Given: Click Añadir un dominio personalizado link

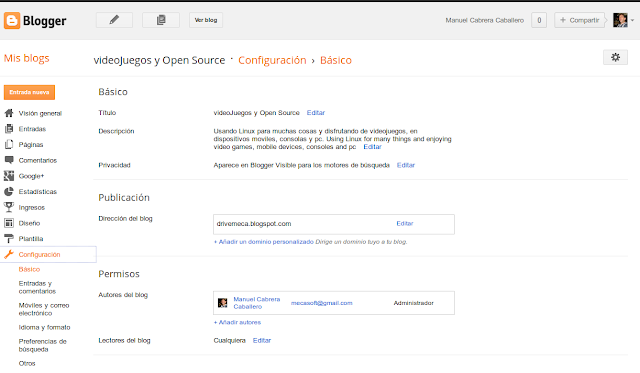Looking at the screenshot, I should (x=264, y=242).
